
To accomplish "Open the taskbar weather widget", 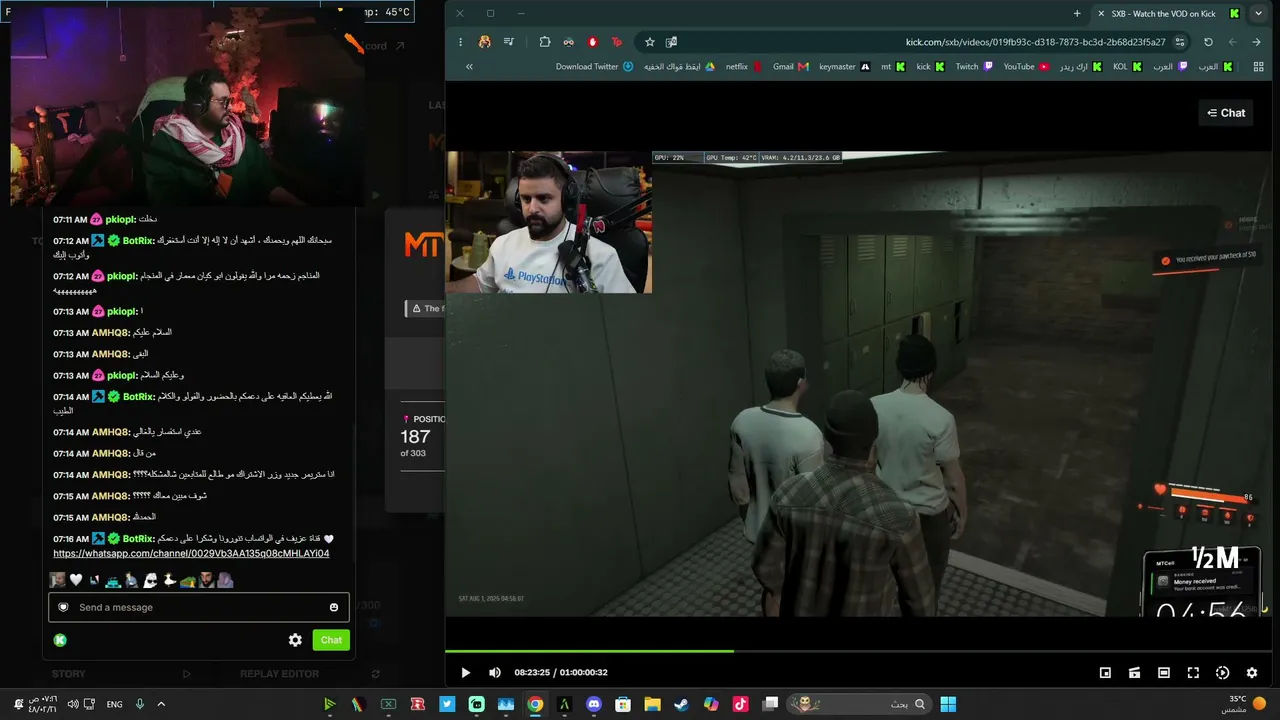I will tap(1244, 704).
